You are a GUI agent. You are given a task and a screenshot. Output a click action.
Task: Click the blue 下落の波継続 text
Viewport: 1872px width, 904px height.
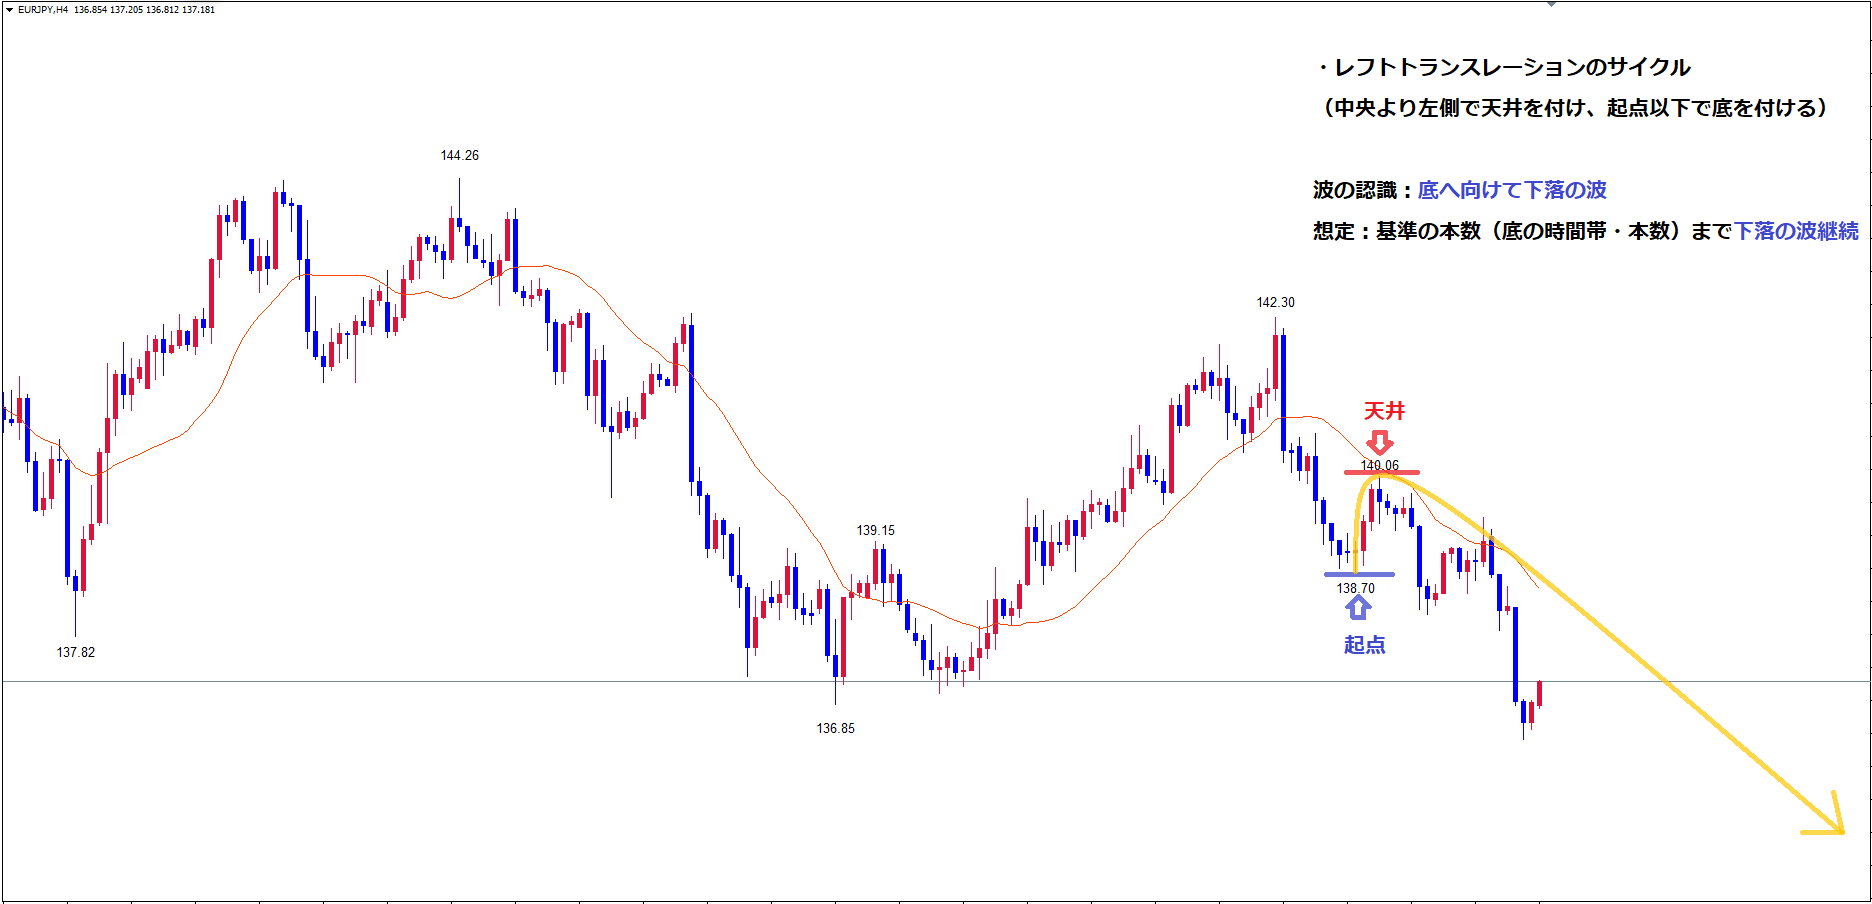pyautogui.click(x=1795, y=231)
